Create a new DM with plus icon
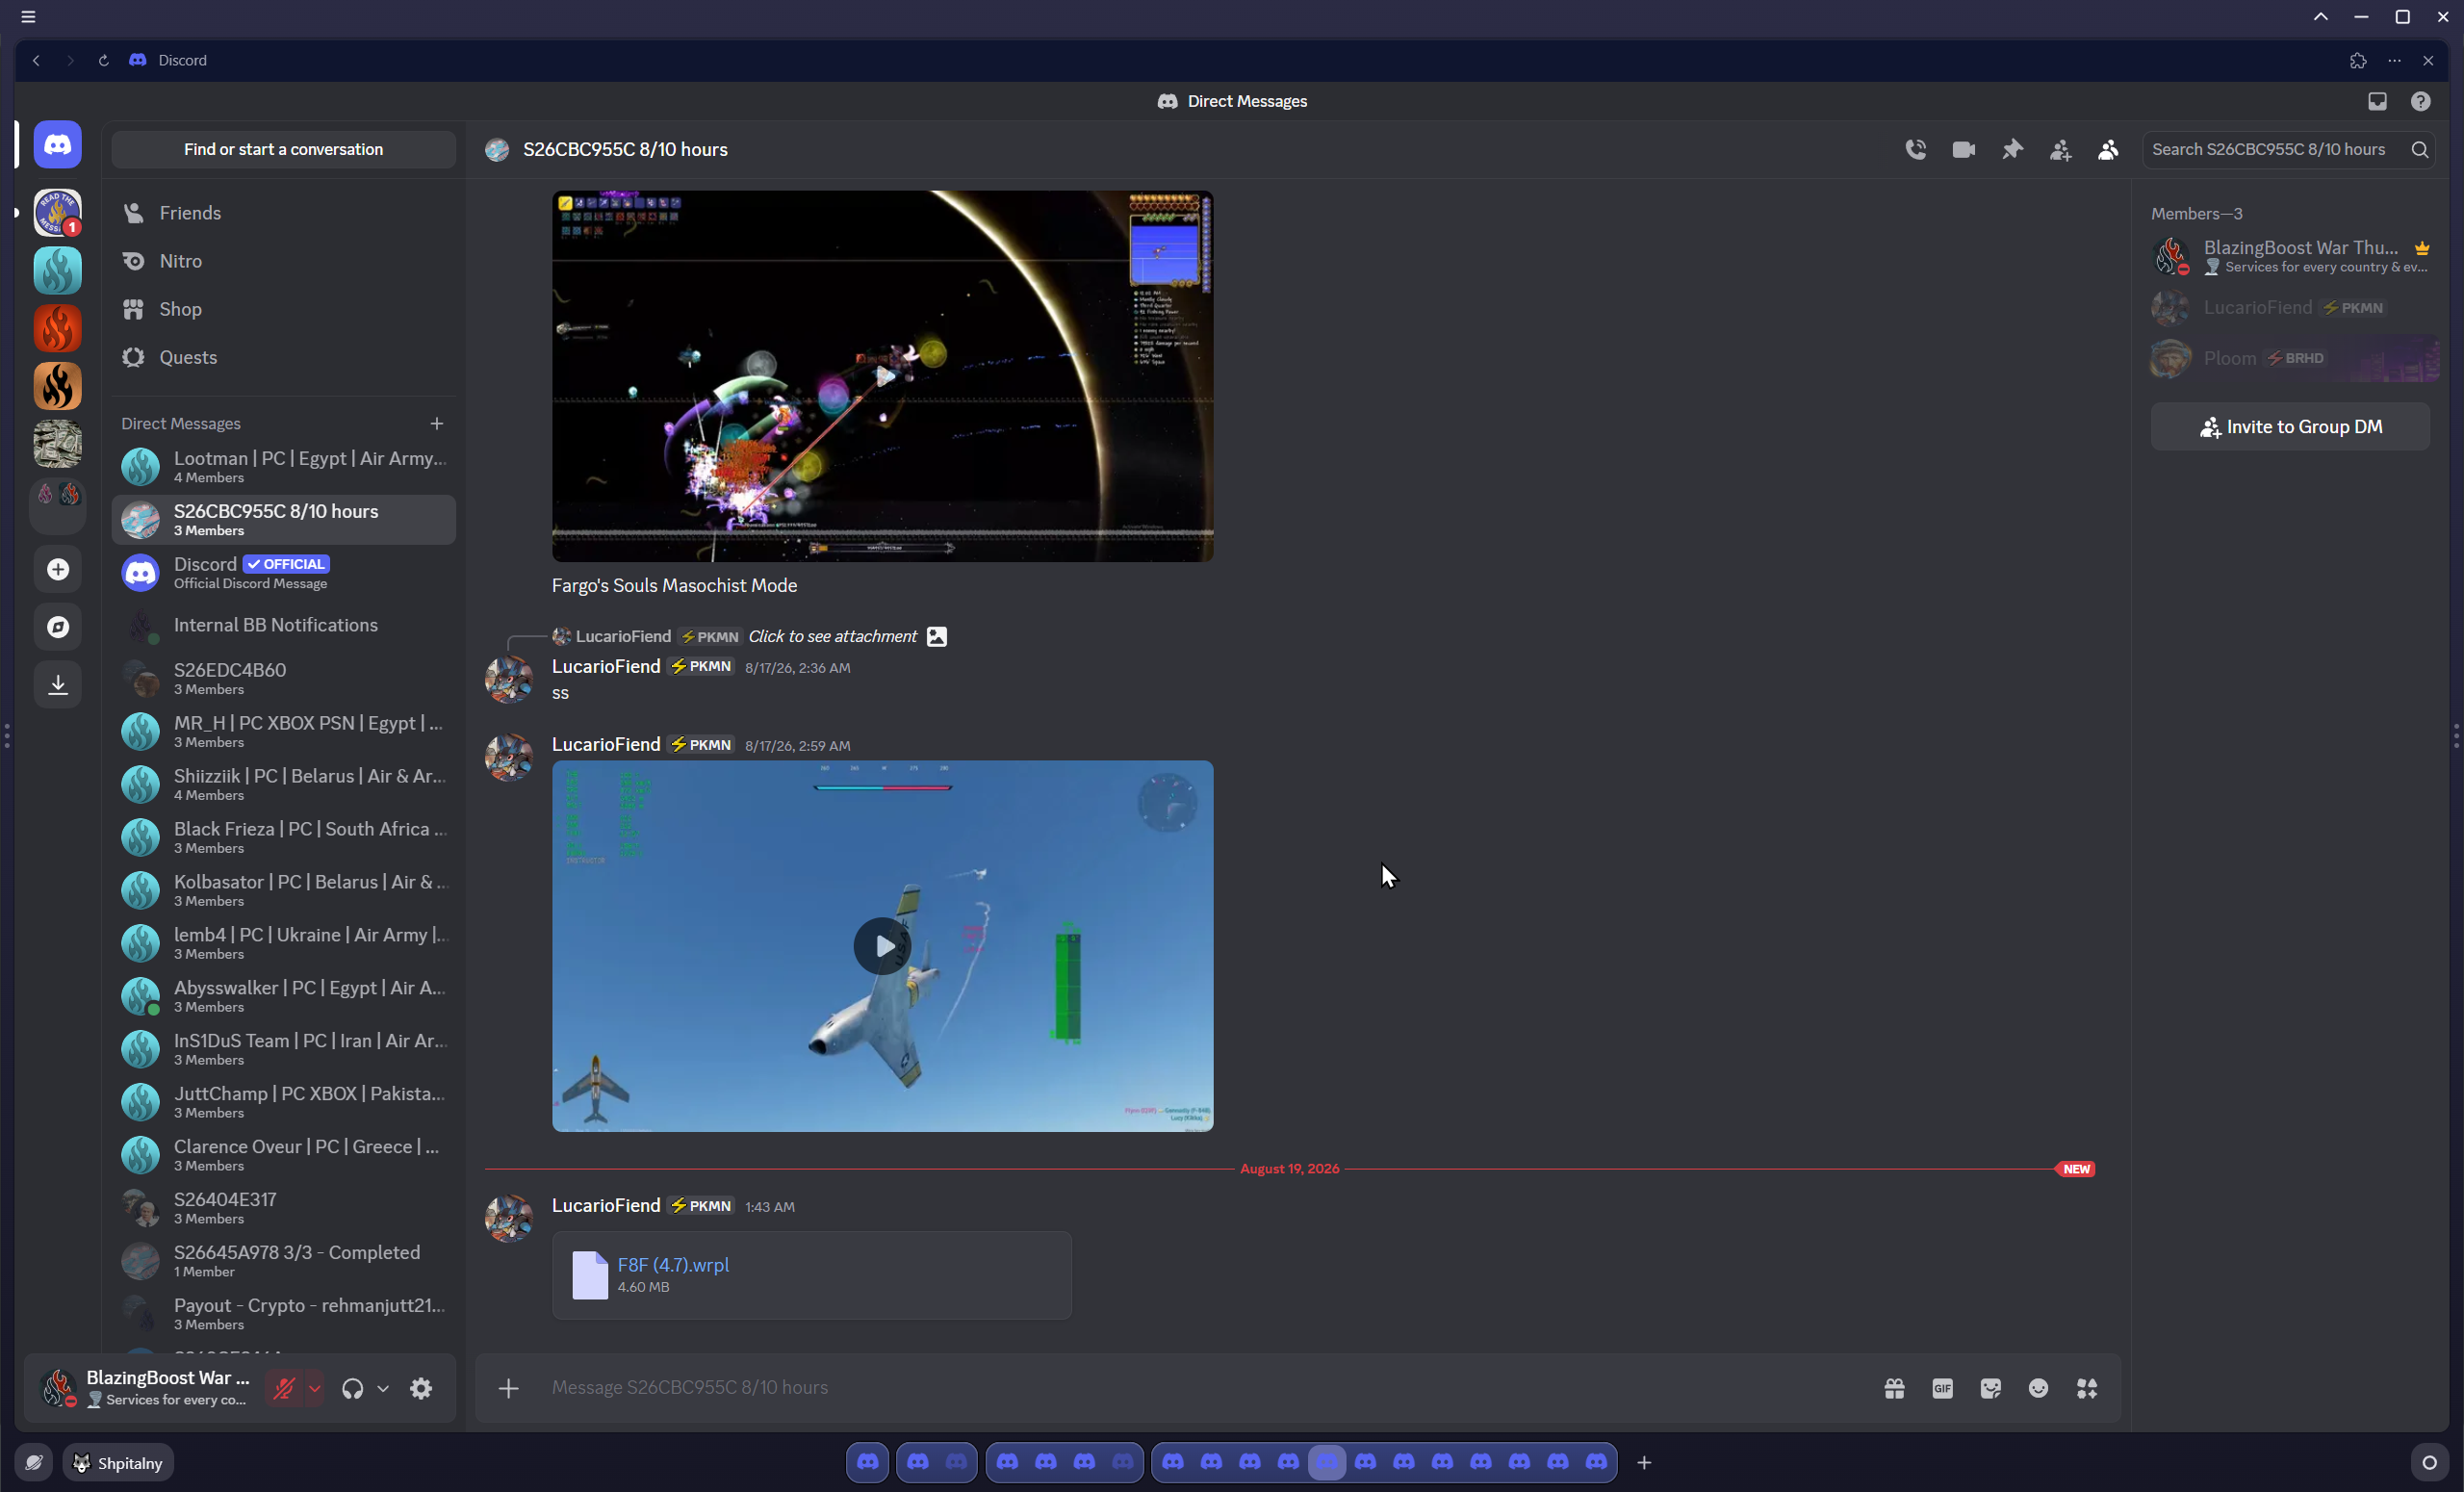The image size is (2464, 1492). pyautogui.click(x=436, y=423)
